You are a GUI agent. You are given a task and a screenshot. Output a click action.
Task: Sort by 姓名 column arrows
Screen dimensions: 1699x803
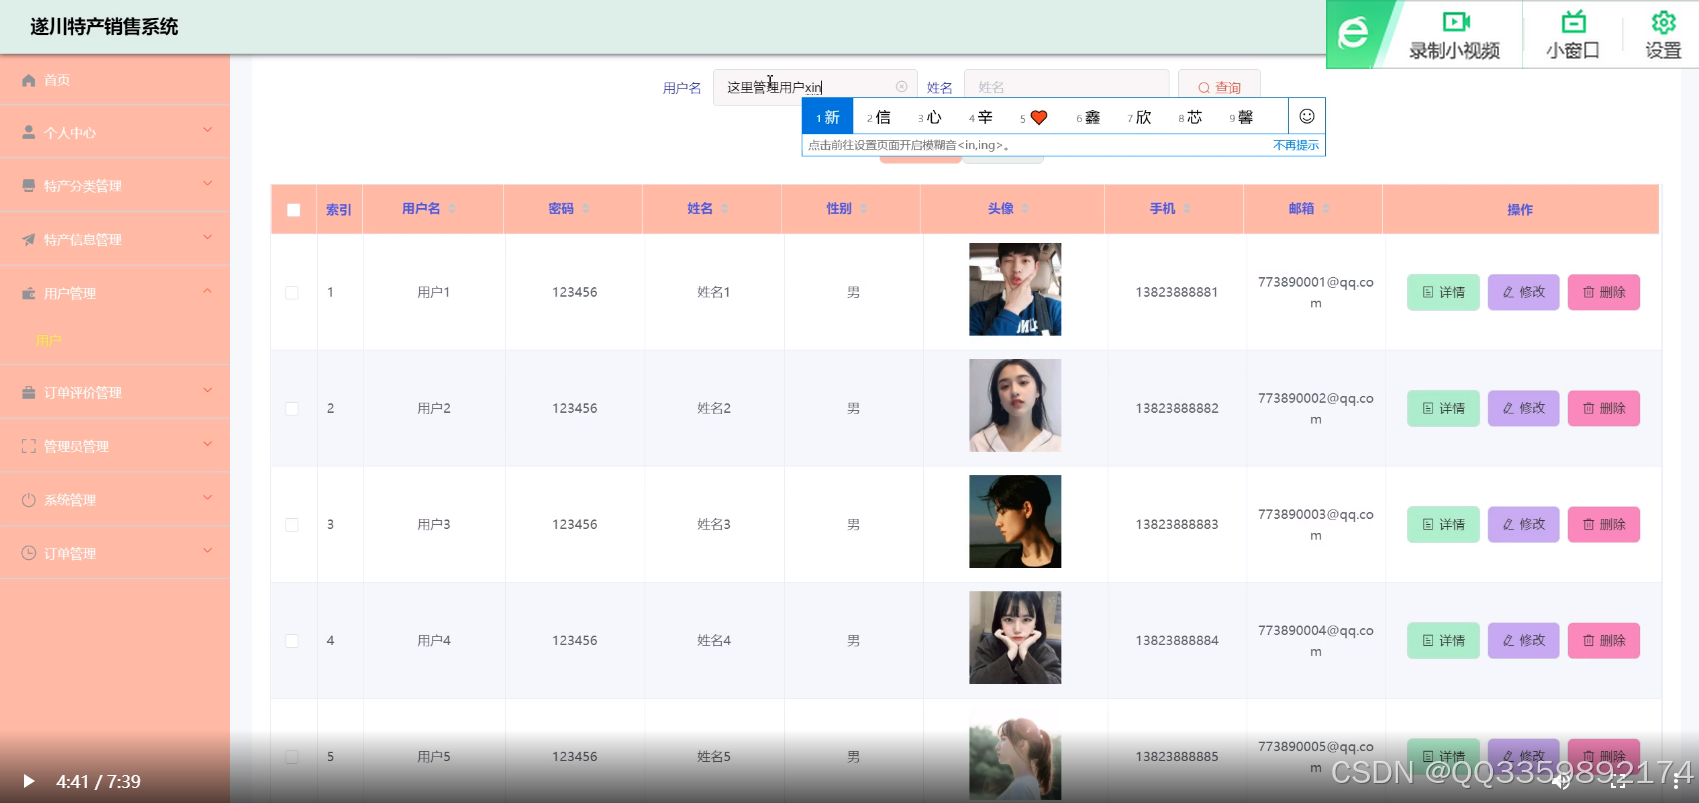click(725, 208)
